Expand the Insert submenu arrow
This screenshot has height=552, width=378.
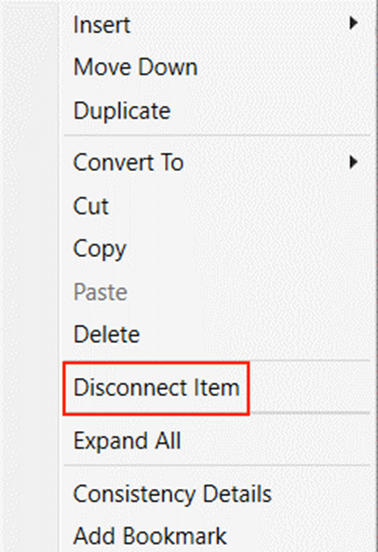[x=353, y=24]
